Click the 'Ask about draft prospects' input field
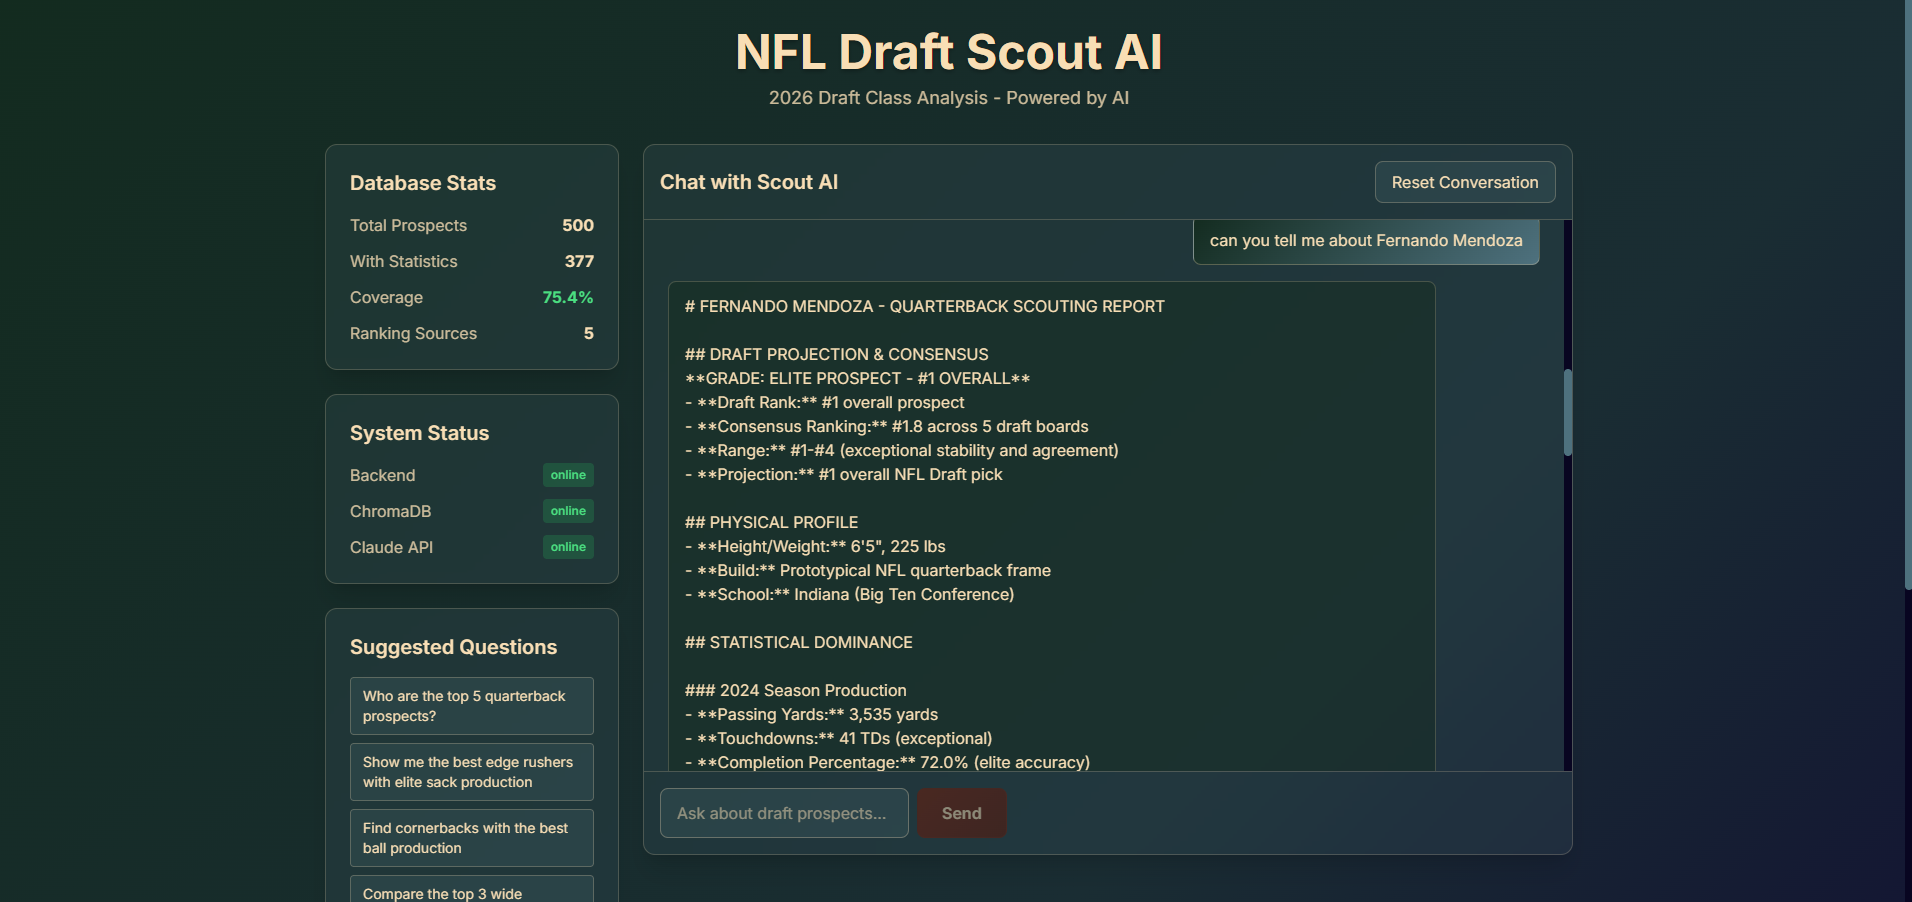 click(x=783, y=813)
